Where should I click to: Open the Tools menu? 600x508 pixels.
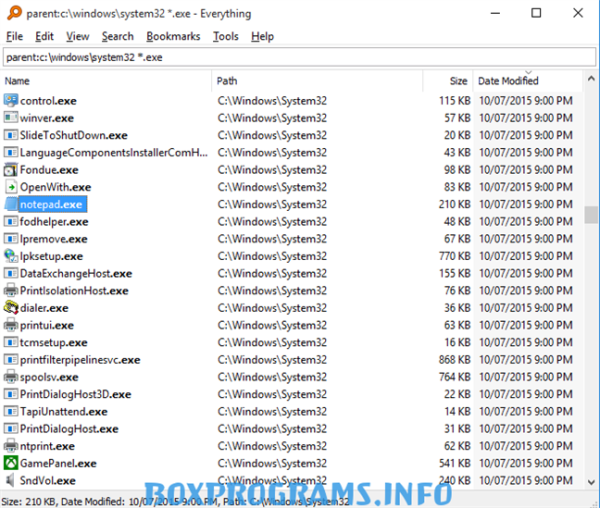[x=225, y=36]
